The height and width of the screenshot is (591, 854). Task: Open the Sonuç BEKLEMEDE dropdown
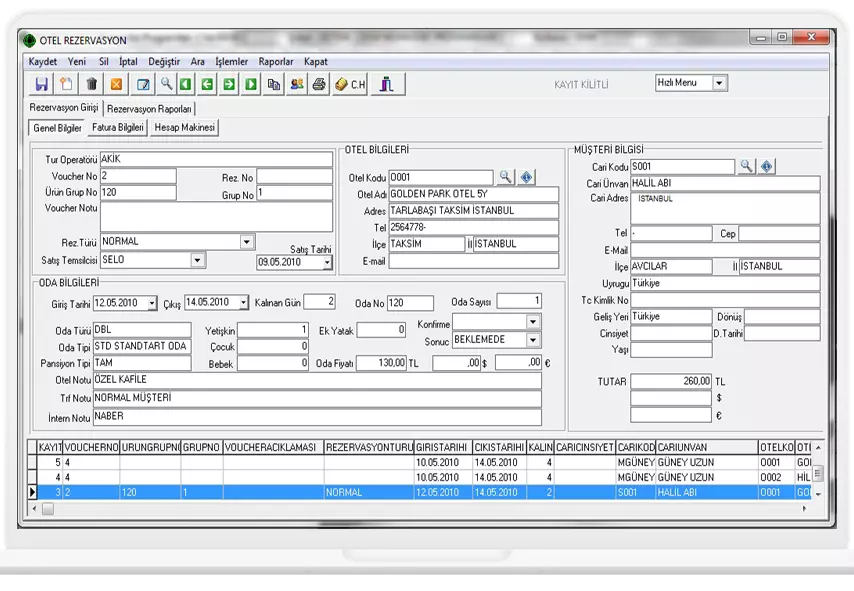(x=533, y=340)
